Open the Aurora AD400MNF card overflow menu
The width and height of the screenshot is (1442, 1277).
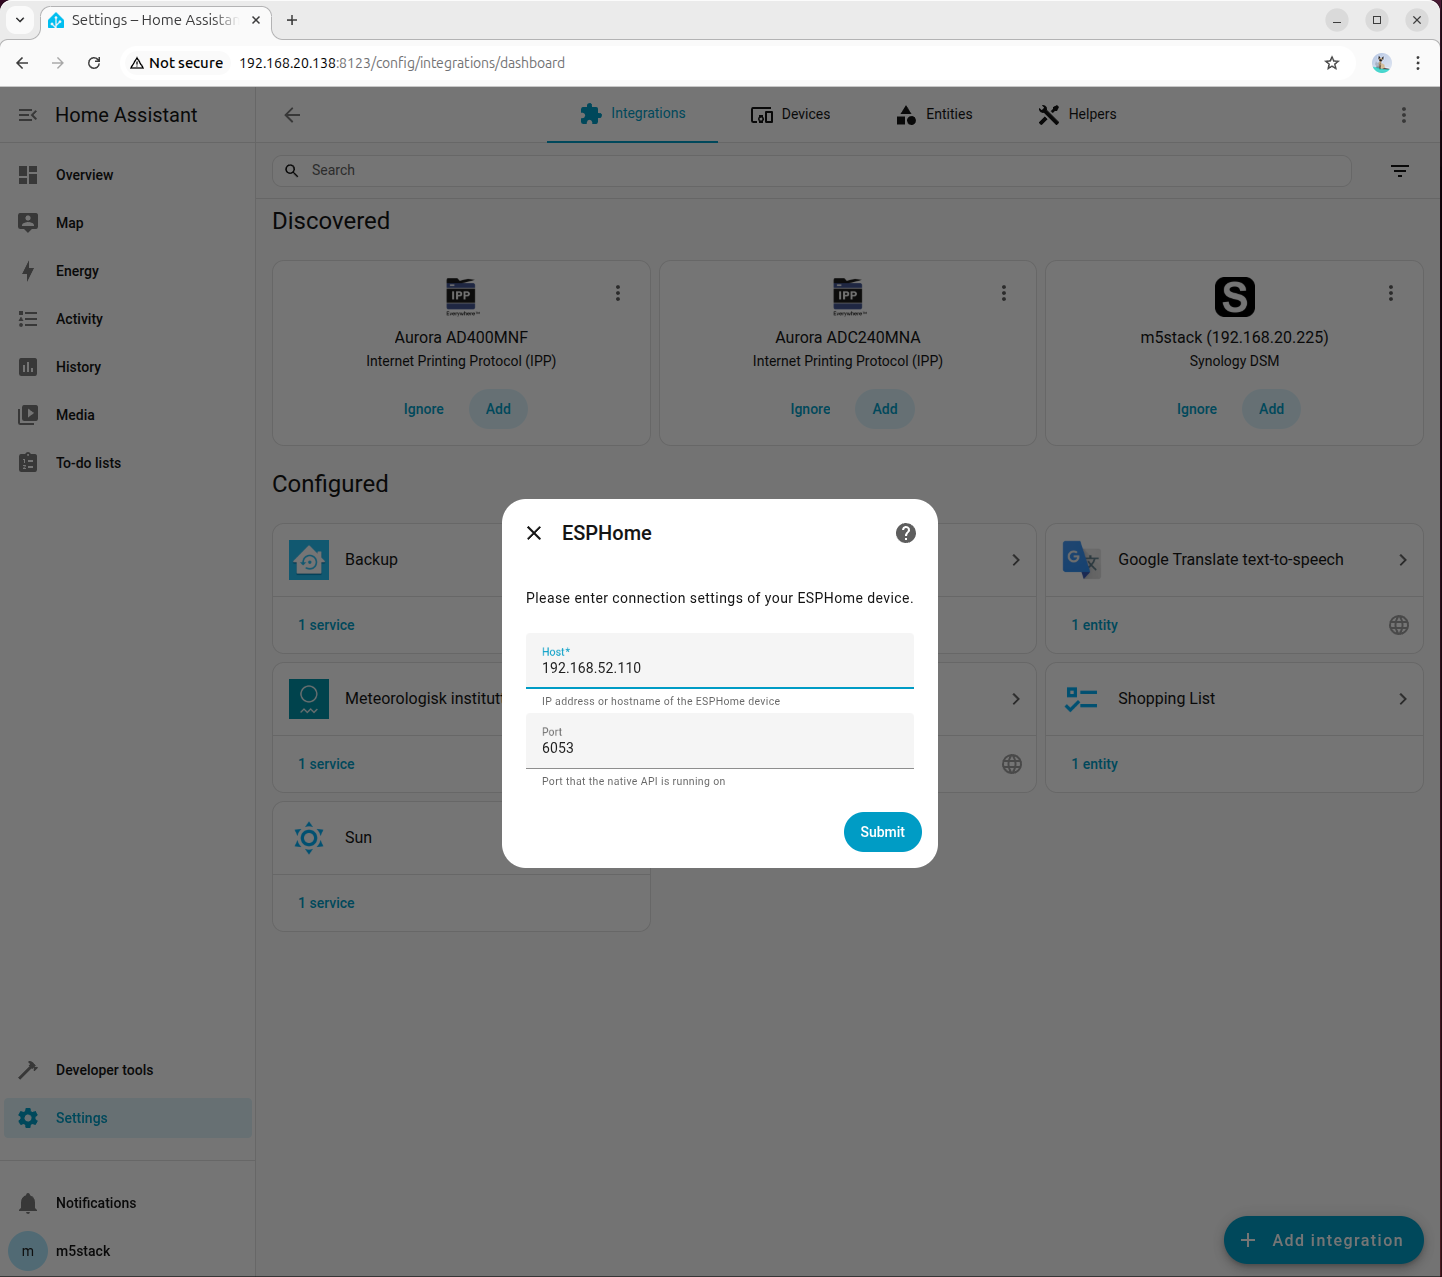tap(618, 293)
